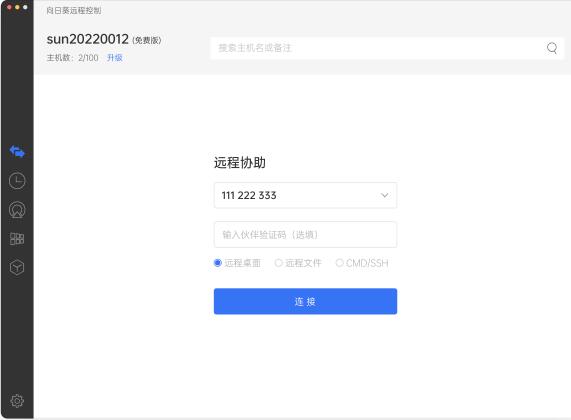
Task: Open the clock history icon in sidebar
Action: (17, 181)
